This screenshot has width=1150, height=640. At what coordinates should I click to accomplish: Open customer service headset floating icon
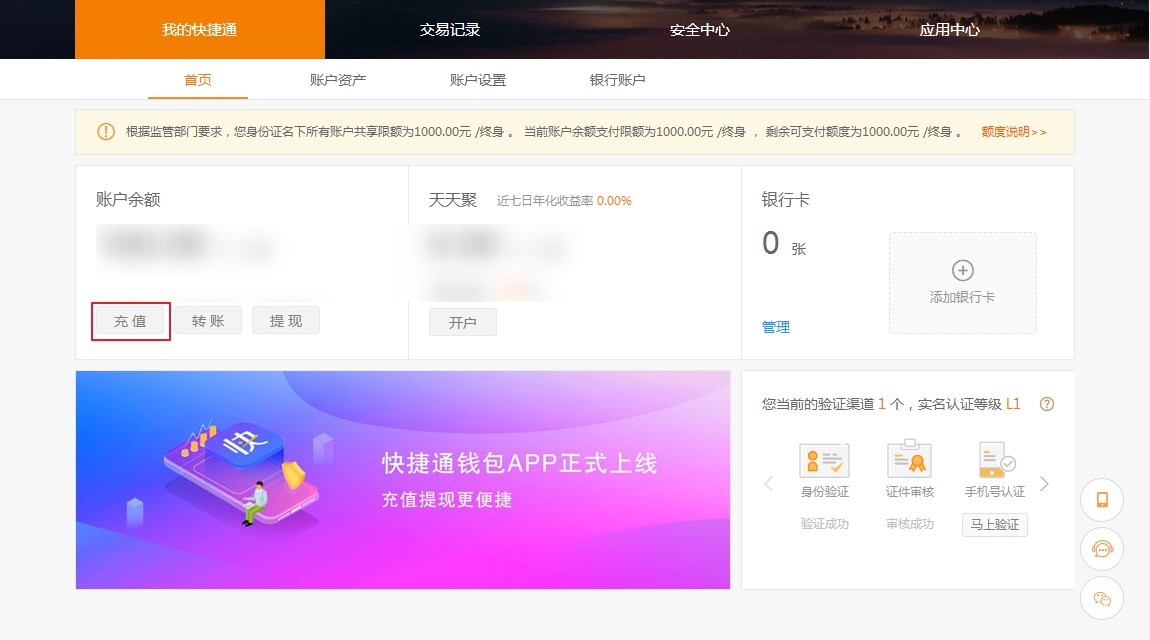tap(1102, 549)
